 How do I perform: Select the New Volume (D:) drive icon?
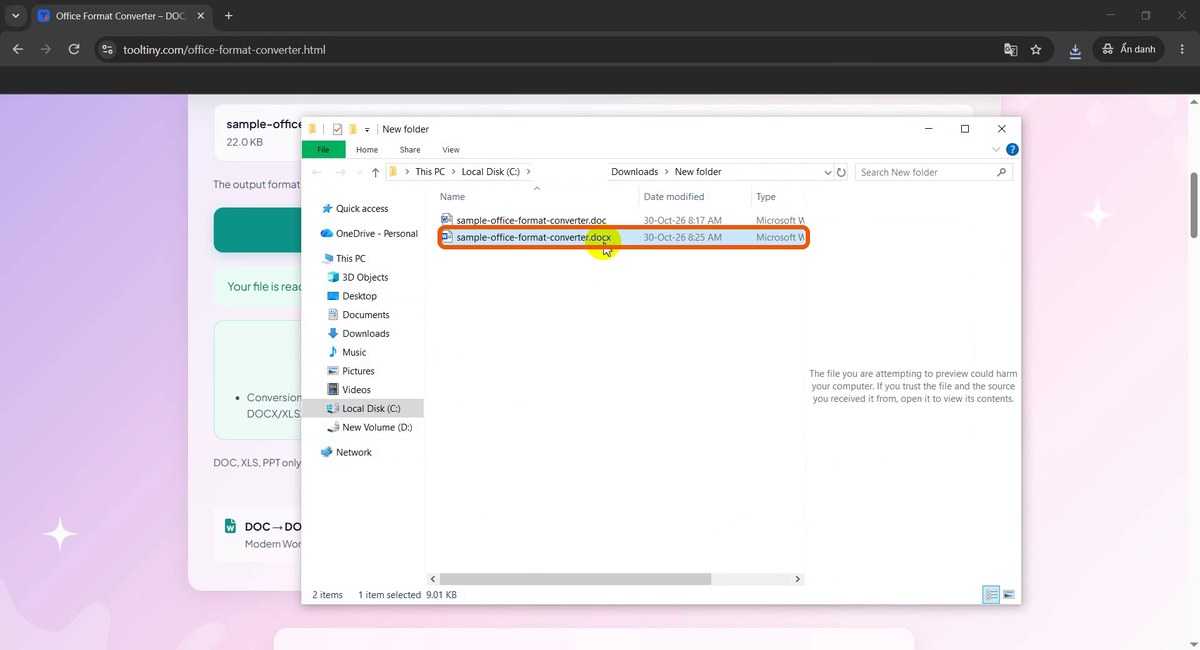pyautogui.click(x=334, y=427)
